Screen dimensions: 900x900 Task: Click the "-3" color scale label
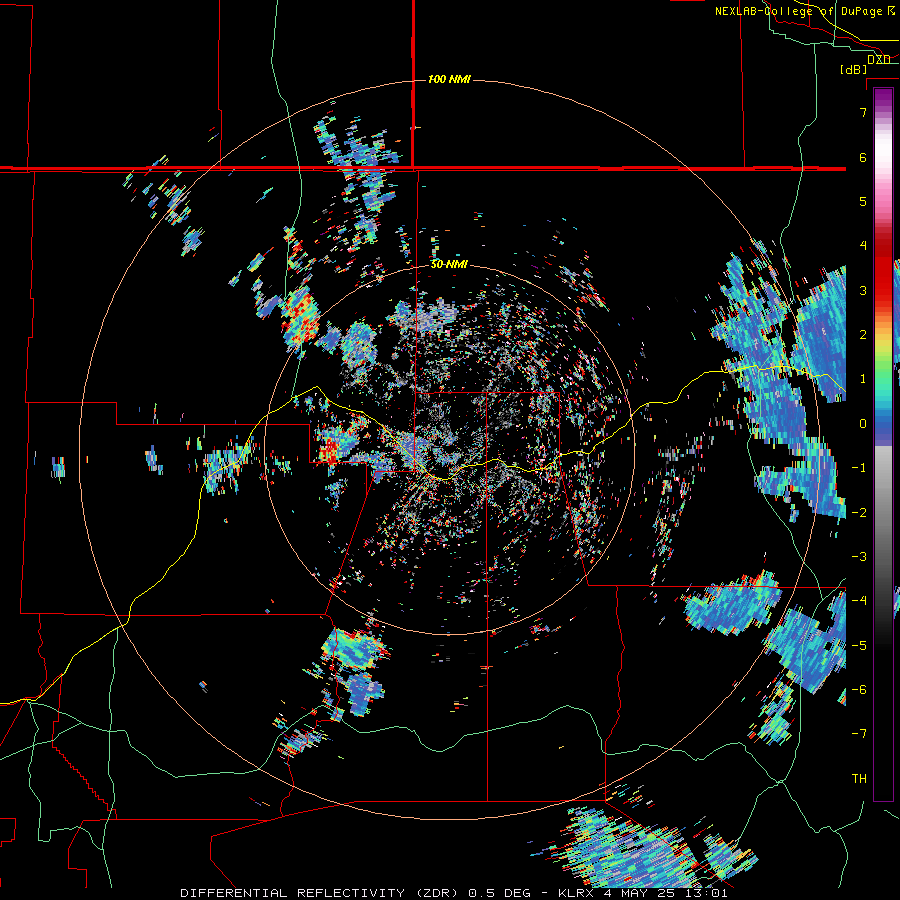(x=859, y=557)
